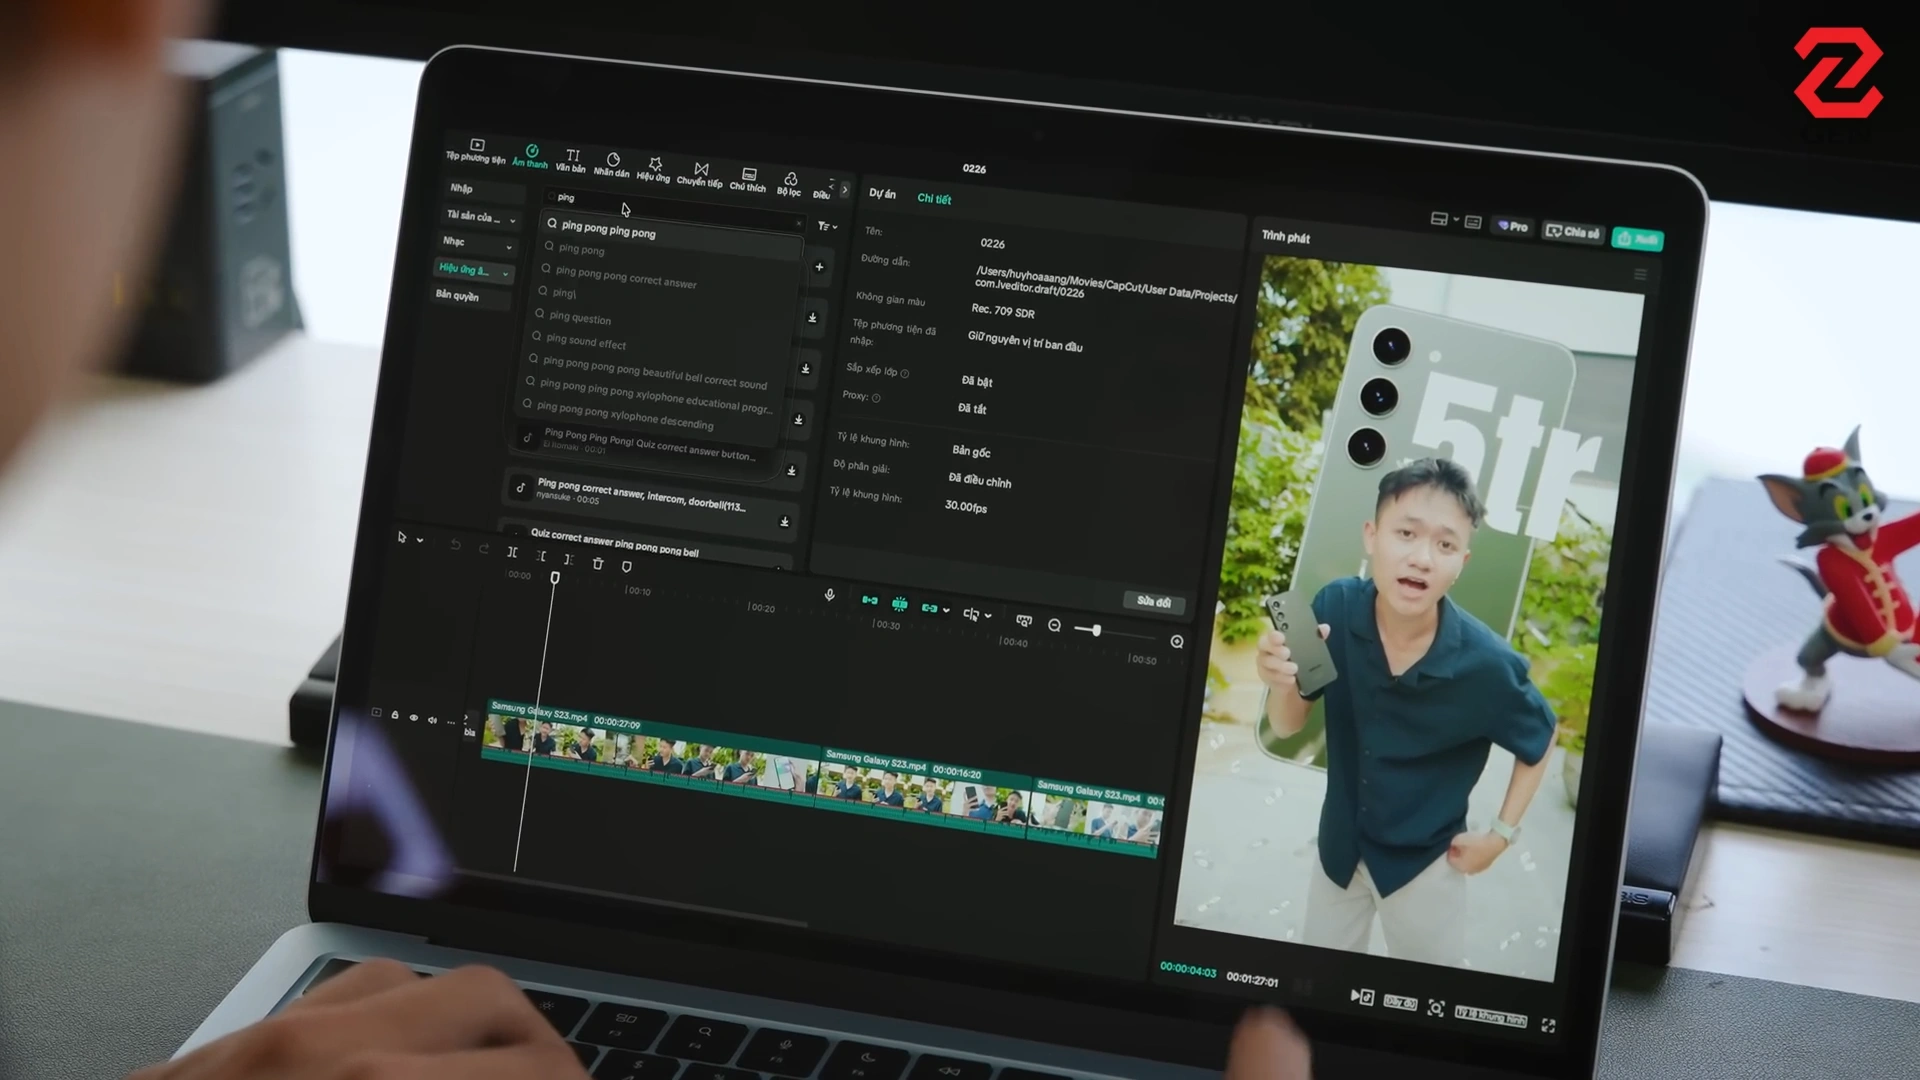The width and height of the screenshot is (1920, 1080).
Task: Switch to the Chi tiết tab
Action: 934,198
